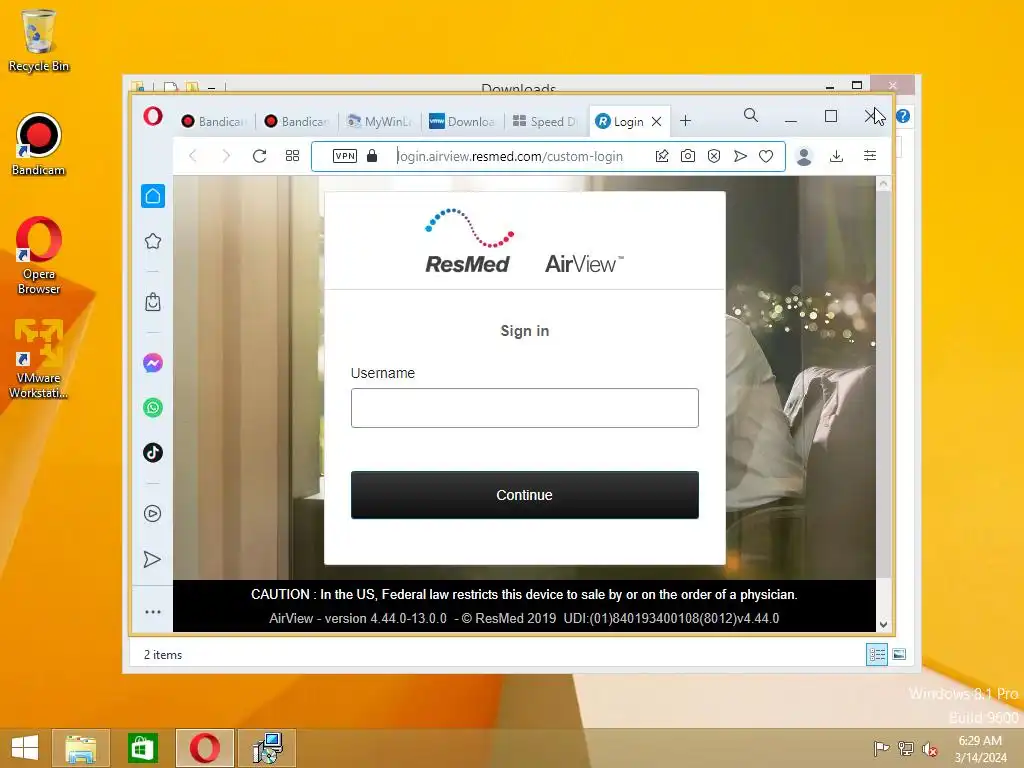The image size is (1024, 768).
Task: Switch Downloads window to large icons view
Action: tap(899, 654)
